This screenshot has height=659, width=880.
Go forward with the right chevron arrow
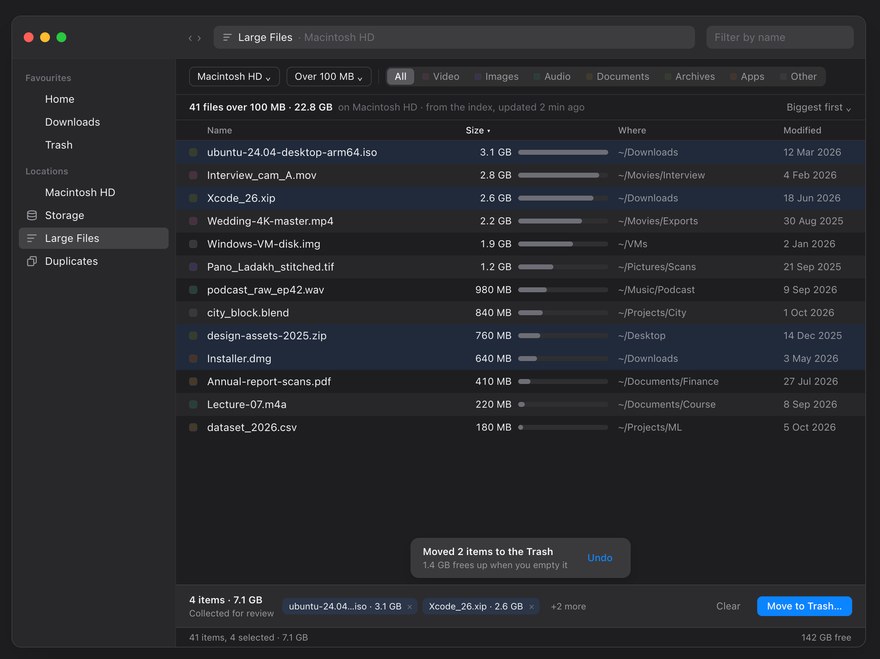click(199, 38)
